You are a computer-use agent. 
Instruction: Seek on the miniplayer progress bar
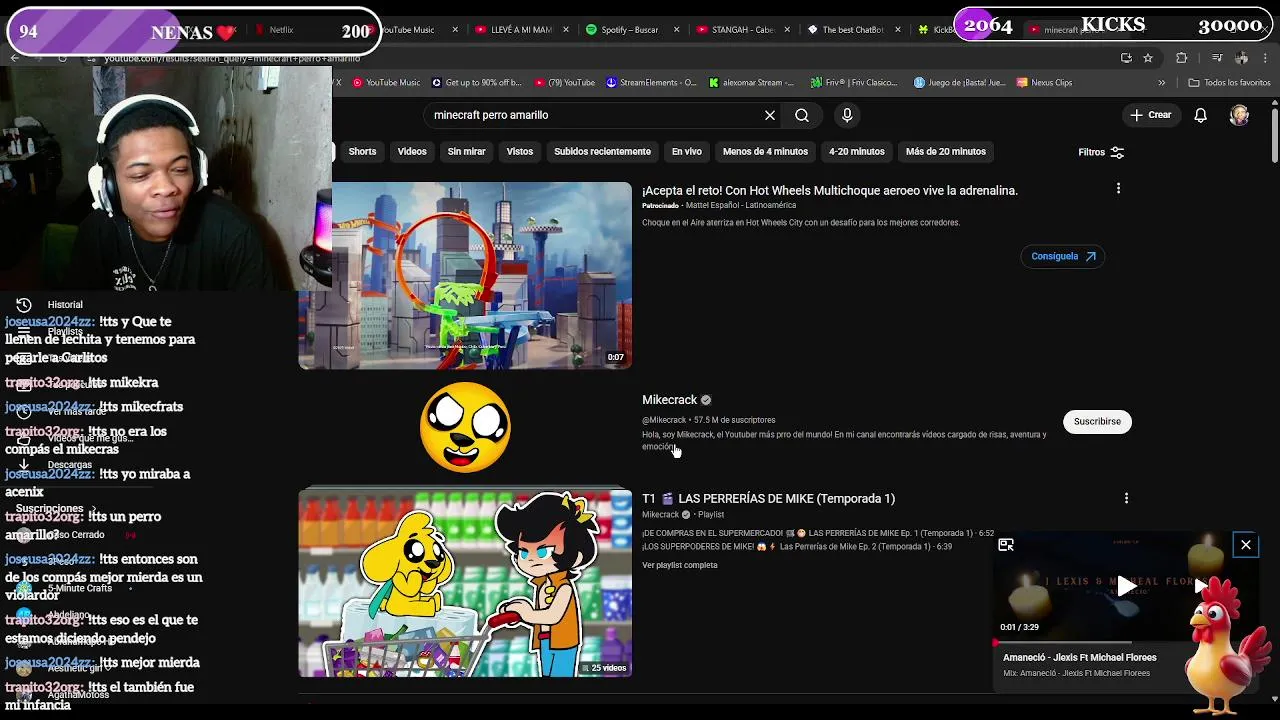(1126, 643)
